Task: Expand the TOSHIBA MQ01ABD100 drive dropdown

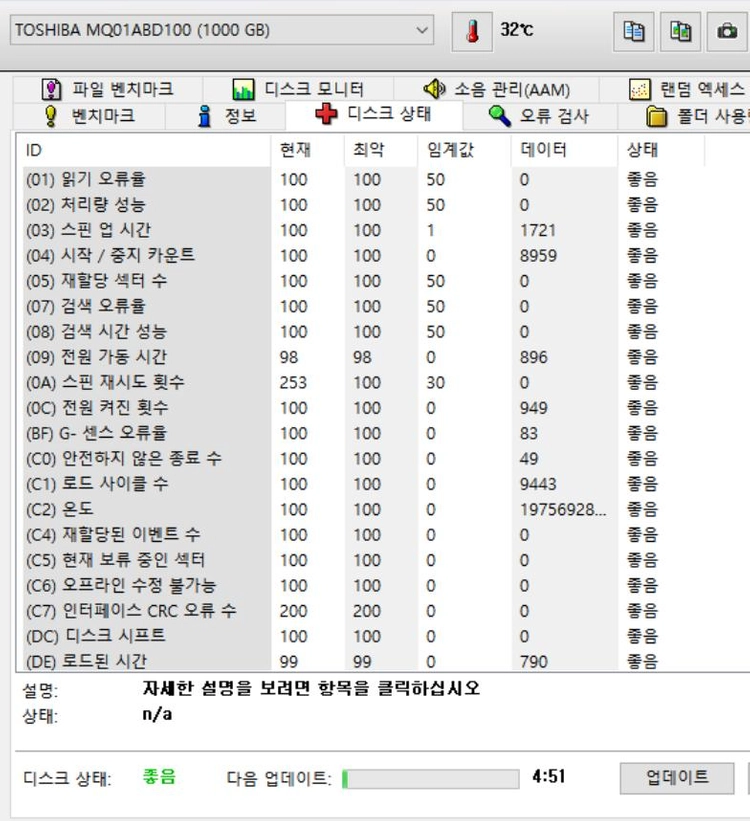Action: pyautogui.click(x=222, y=30)
